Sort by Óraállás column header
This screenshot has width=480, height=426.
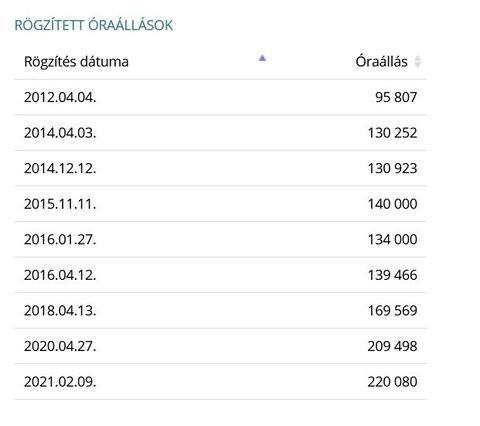(381, 61)
